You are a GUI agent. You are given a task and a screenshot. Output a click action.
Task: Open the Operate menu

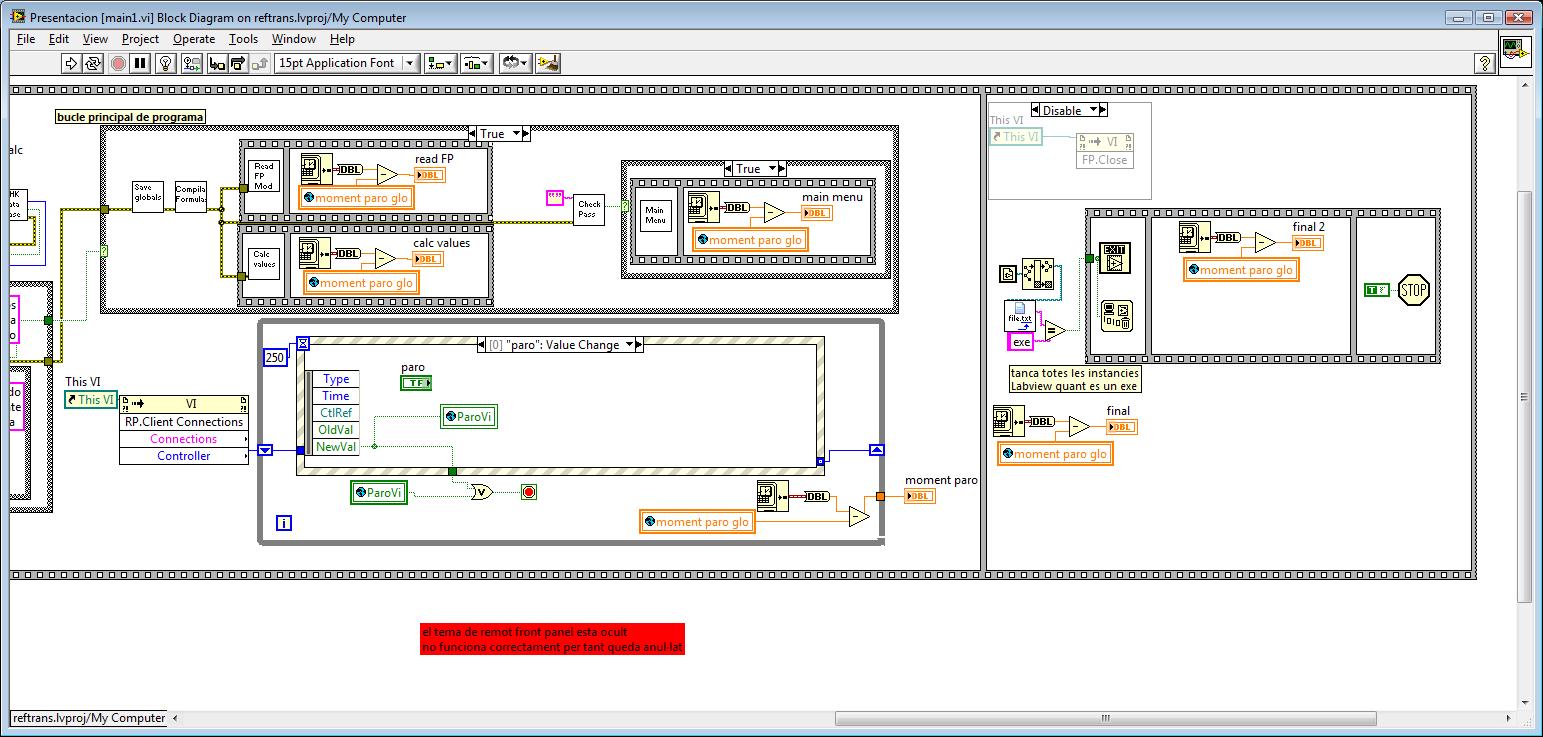tap(194, 39)
